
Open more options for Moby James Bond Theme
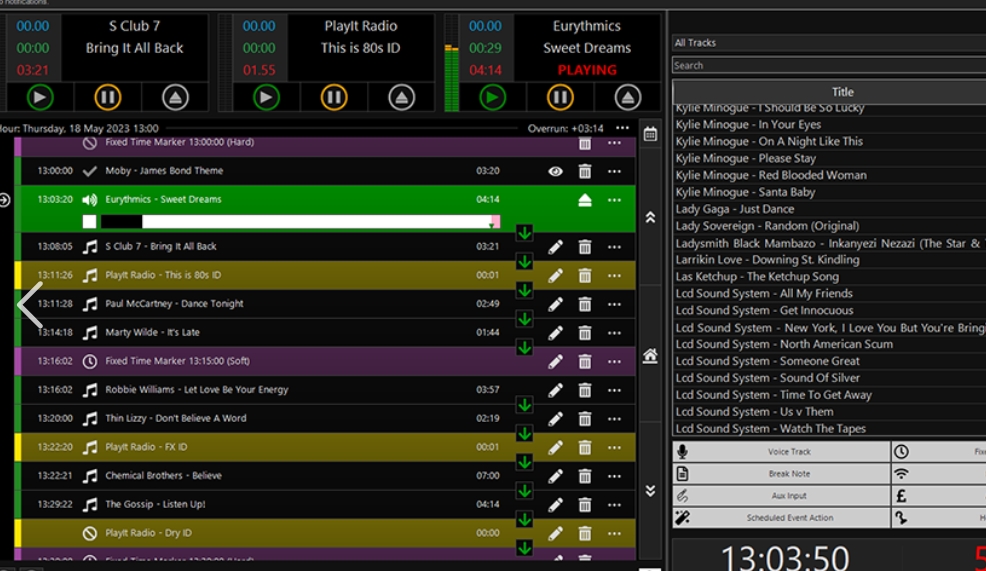coord(614,171)
